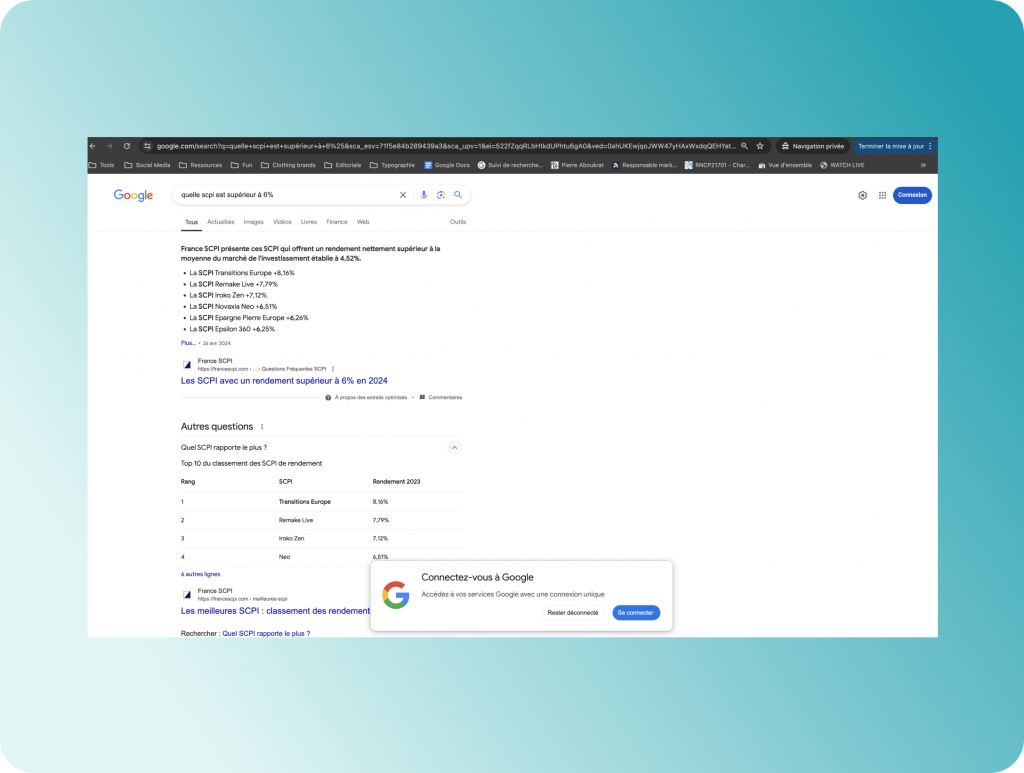Open the Google apps grid
Image resolution: width=1024 pixels, height=773 pixels.
pos(882,195)
